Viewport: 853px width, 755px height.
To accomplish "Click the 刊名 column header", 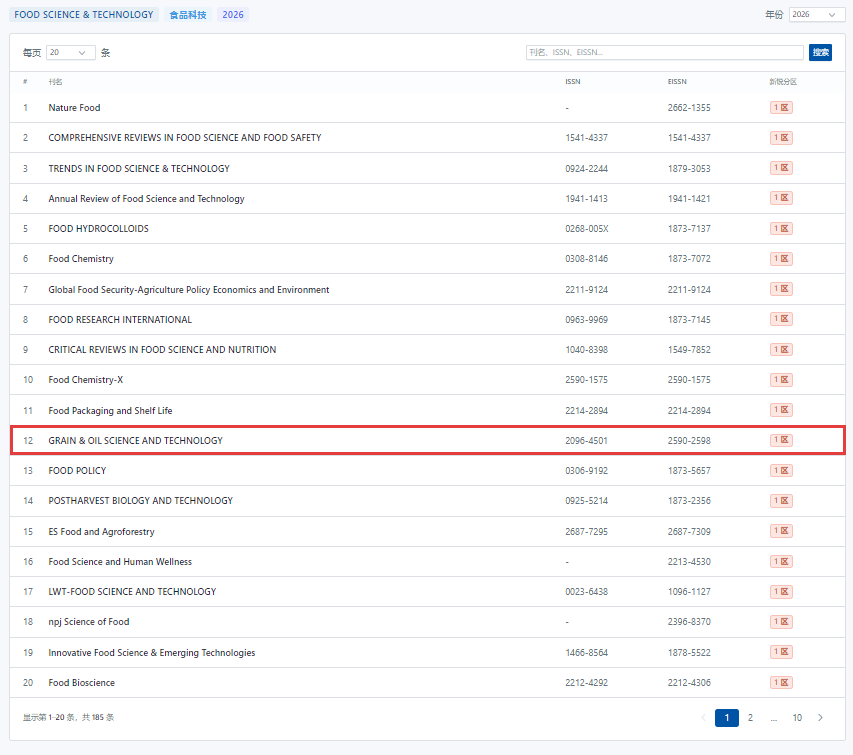I will pos(55,81).
